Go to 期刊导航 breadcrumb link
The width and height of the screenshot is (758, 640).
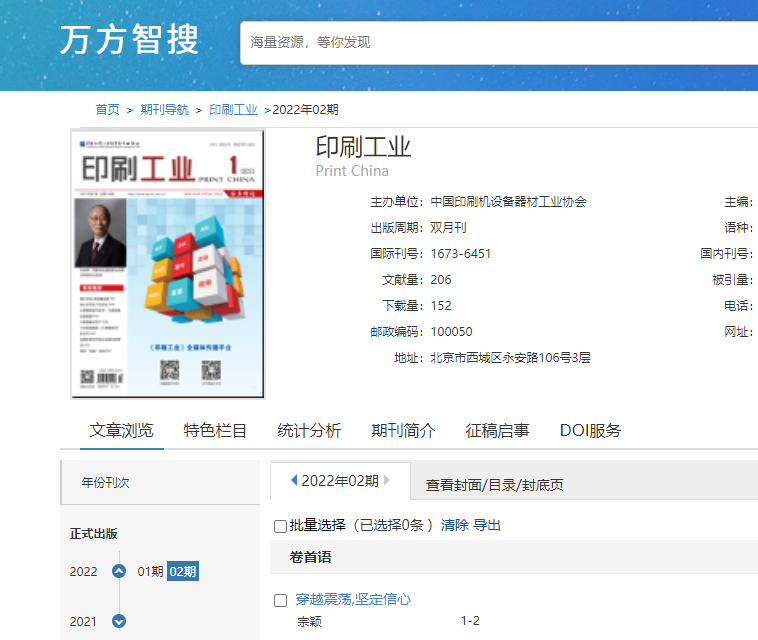[x=164, y=110]
